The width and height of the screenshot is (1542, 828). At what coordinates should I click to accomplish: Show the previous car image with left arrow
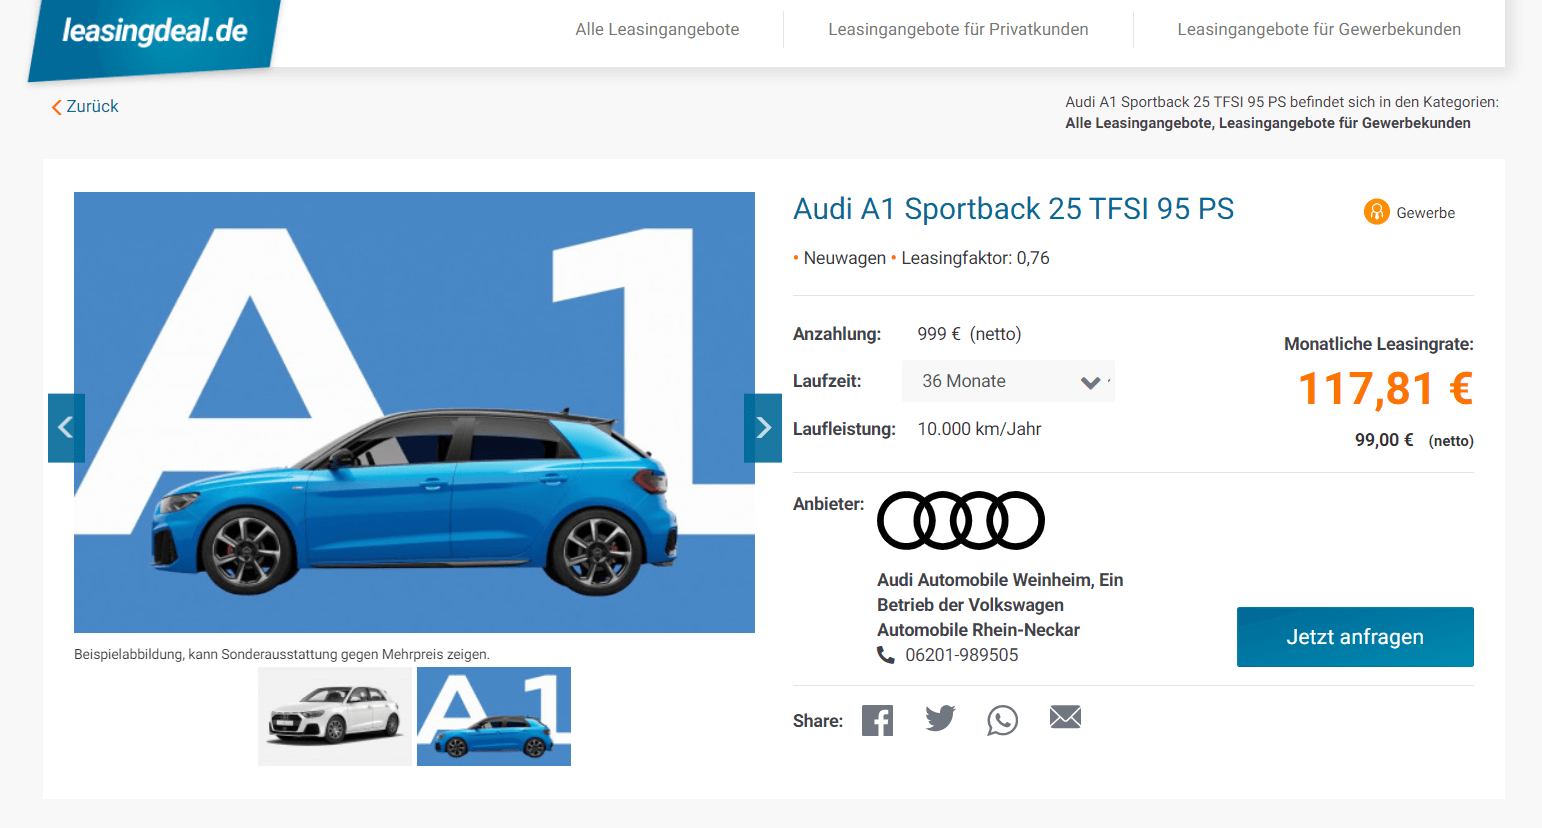click(x=66, y=428)
